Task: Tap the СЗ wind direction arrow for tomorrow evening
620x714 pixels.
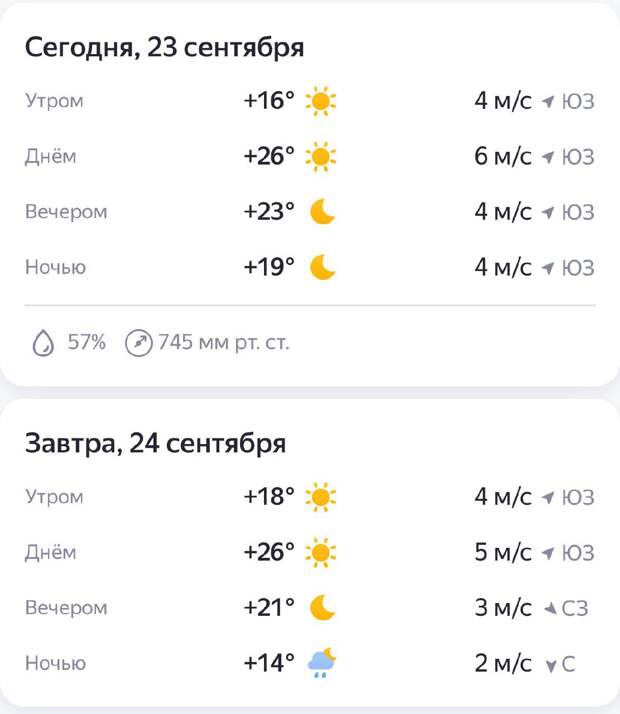Action: (551, 608)
